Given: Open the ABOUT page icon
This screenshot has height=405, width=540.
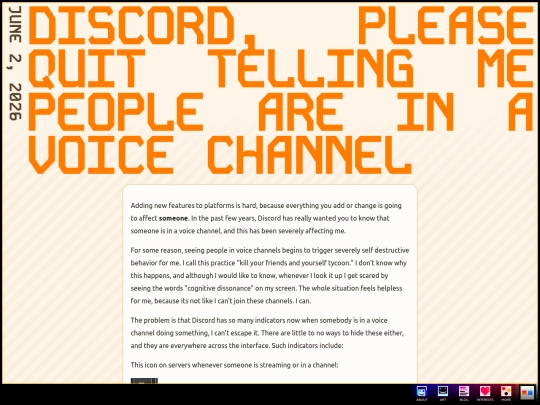Looking at the screenshot, I should tap(422, 392).
